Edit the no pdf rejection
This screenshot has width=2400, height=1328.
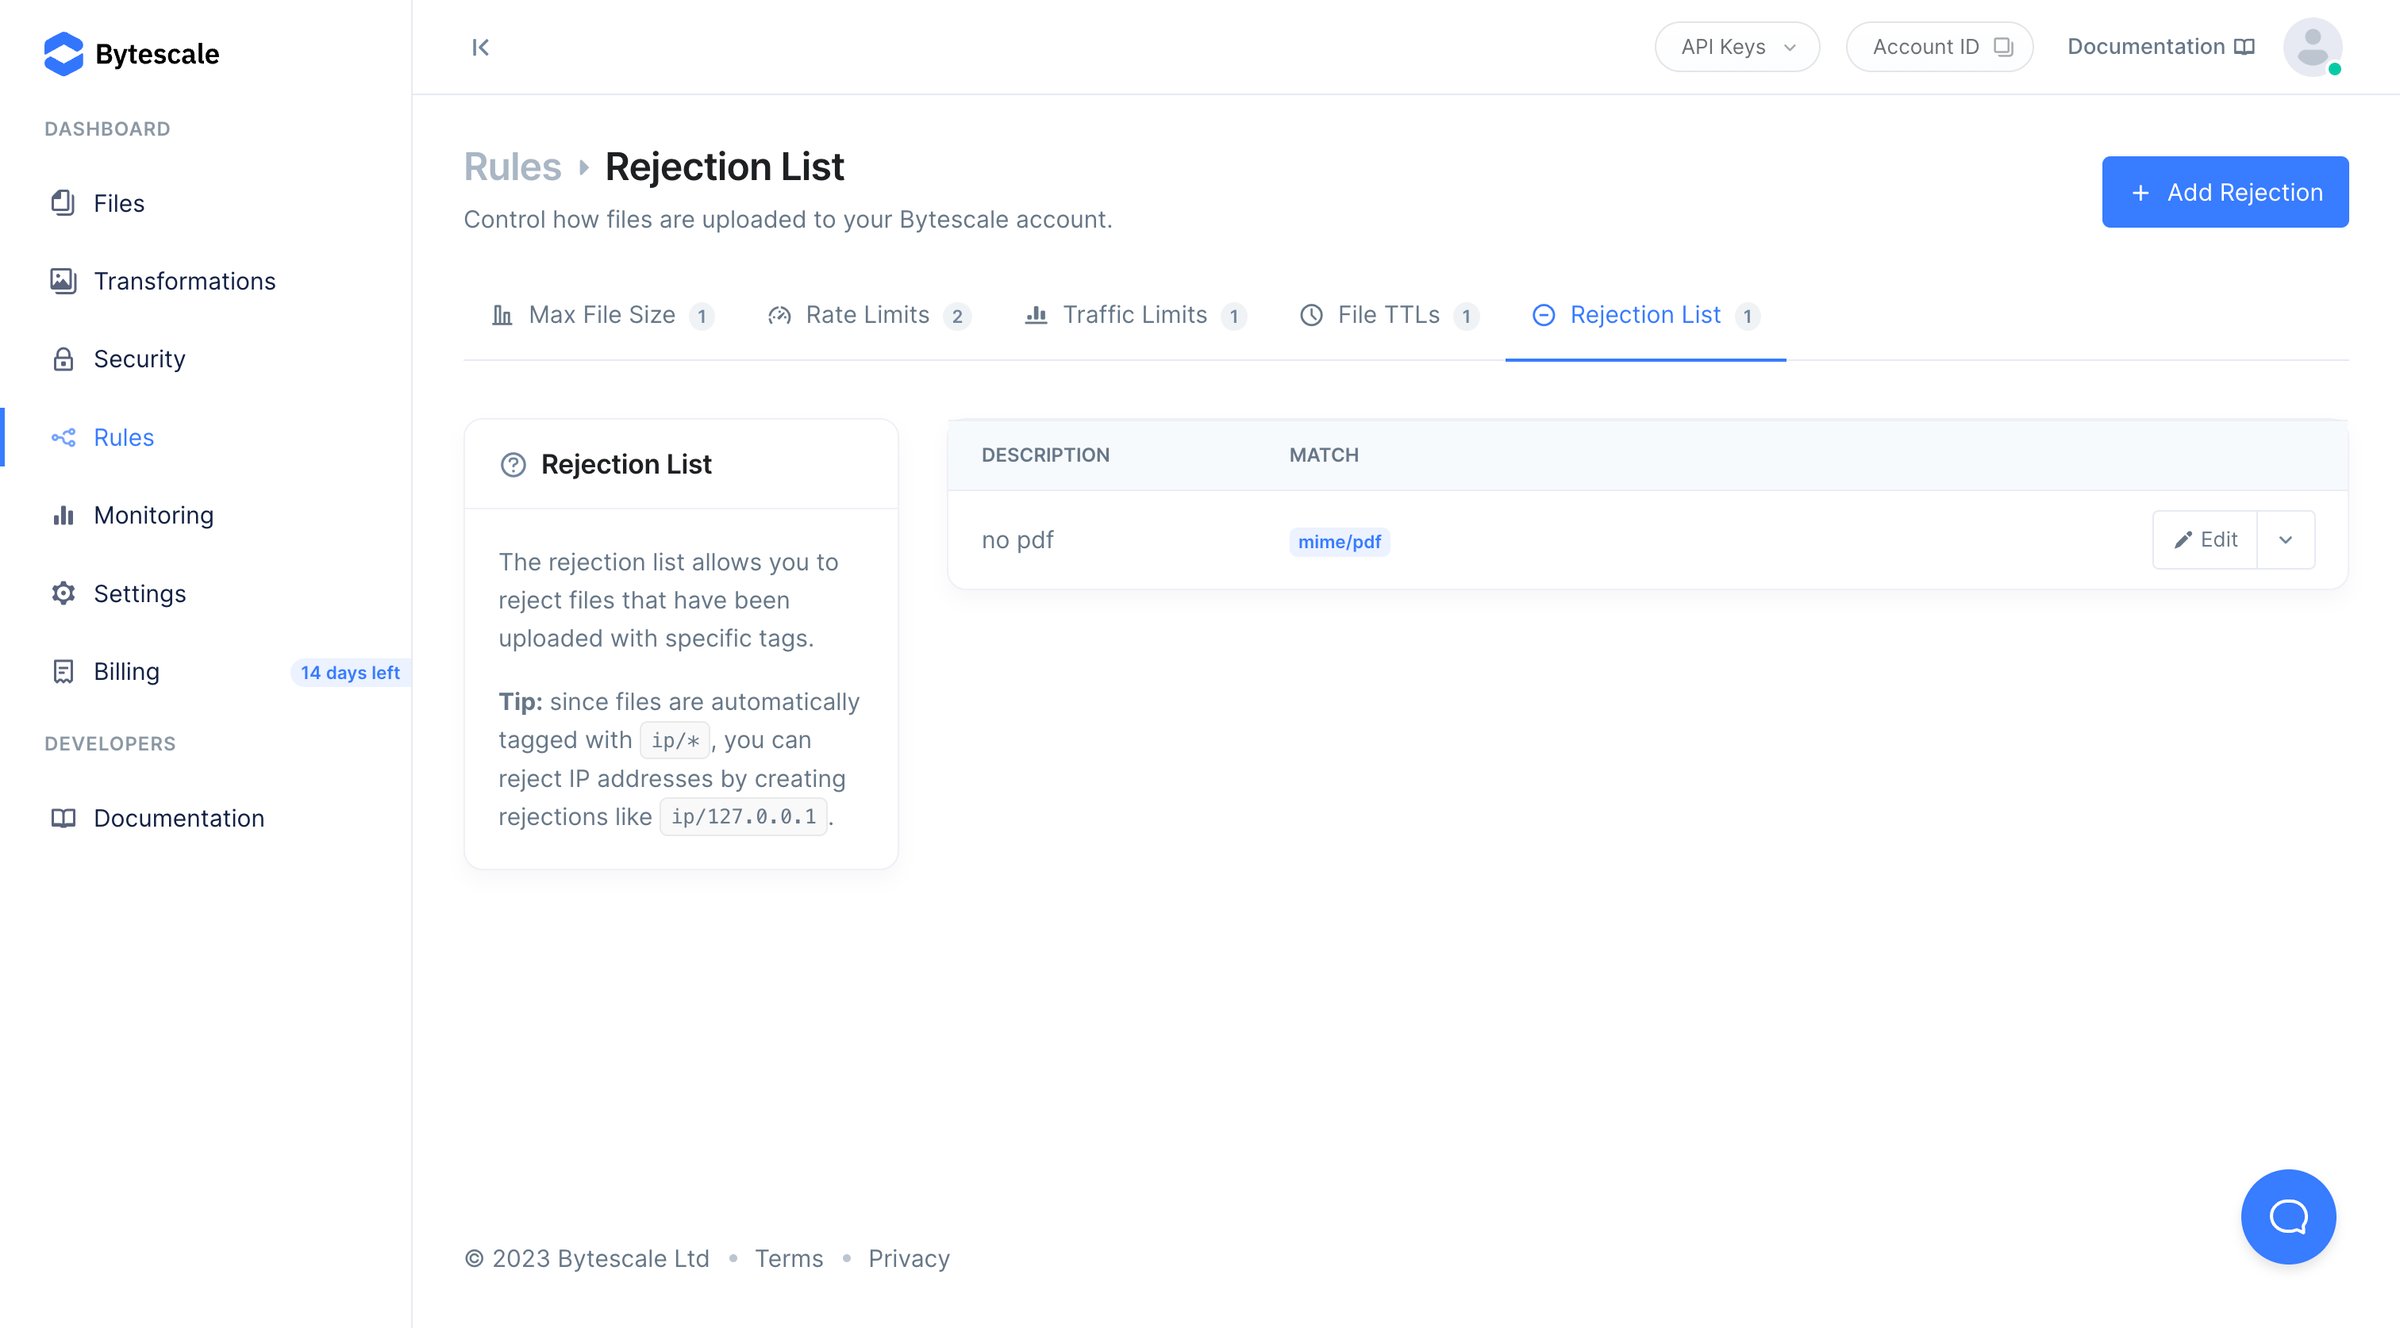click(2205, 540)
